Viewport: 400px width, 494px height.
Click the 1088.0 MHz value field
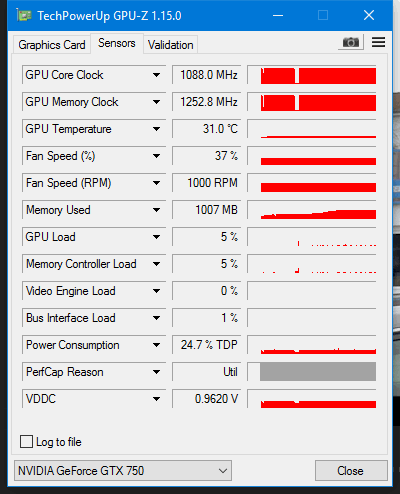coord(207,75)
